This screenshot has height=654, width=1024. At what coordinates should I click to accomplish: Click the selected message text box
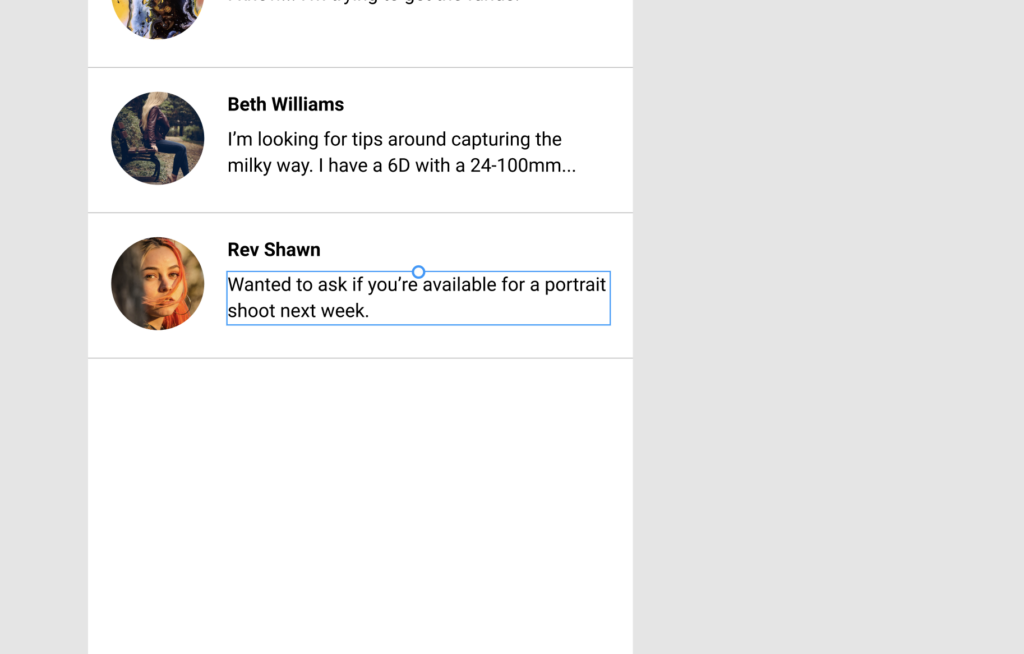418,297
